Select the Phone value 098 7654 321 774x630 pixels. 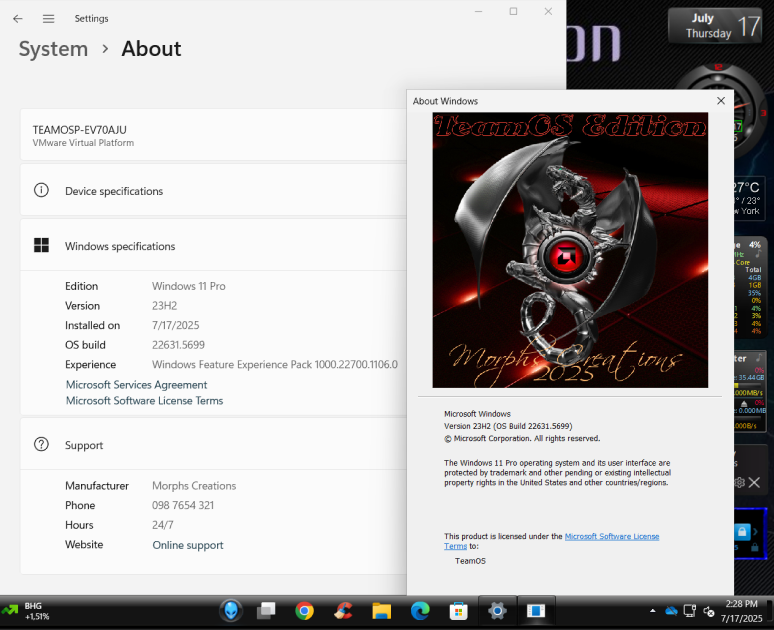183,505
